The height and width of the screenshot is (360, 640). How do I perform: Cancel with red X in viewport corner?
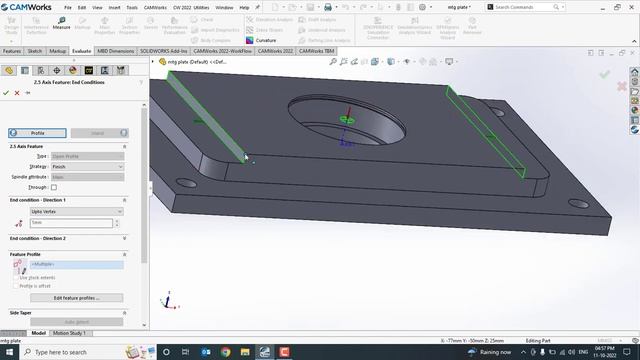click(x=622, y=86)
